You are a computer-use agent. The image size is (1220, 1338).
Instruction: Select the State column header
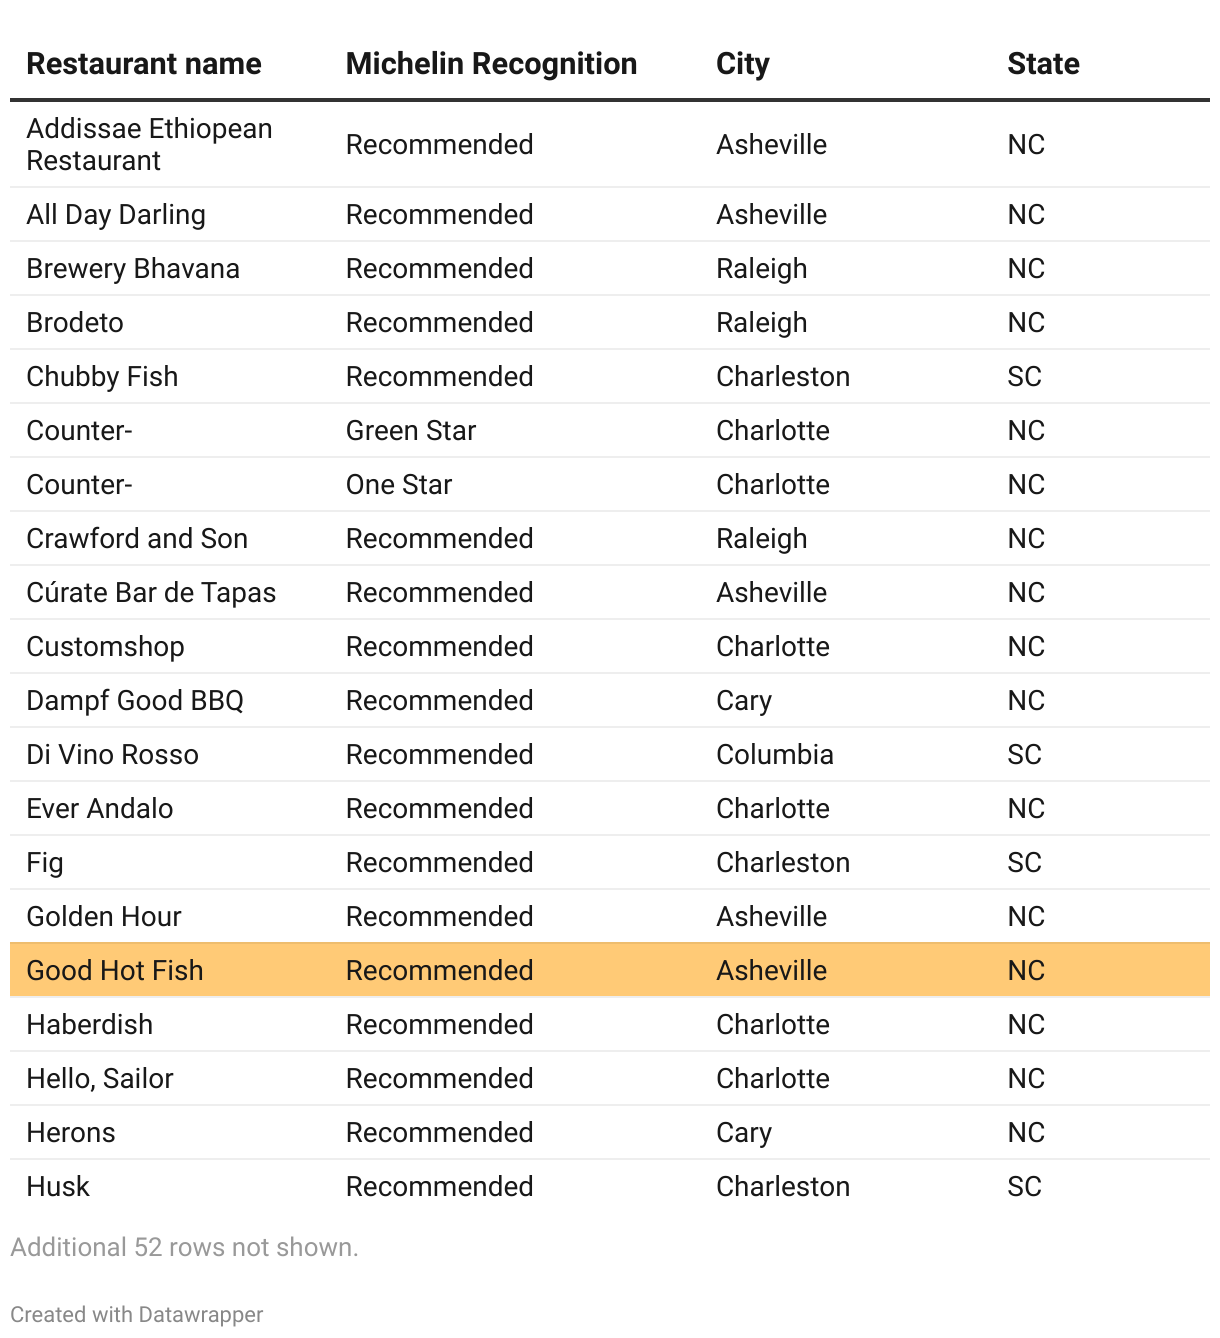coord(1043,64)
